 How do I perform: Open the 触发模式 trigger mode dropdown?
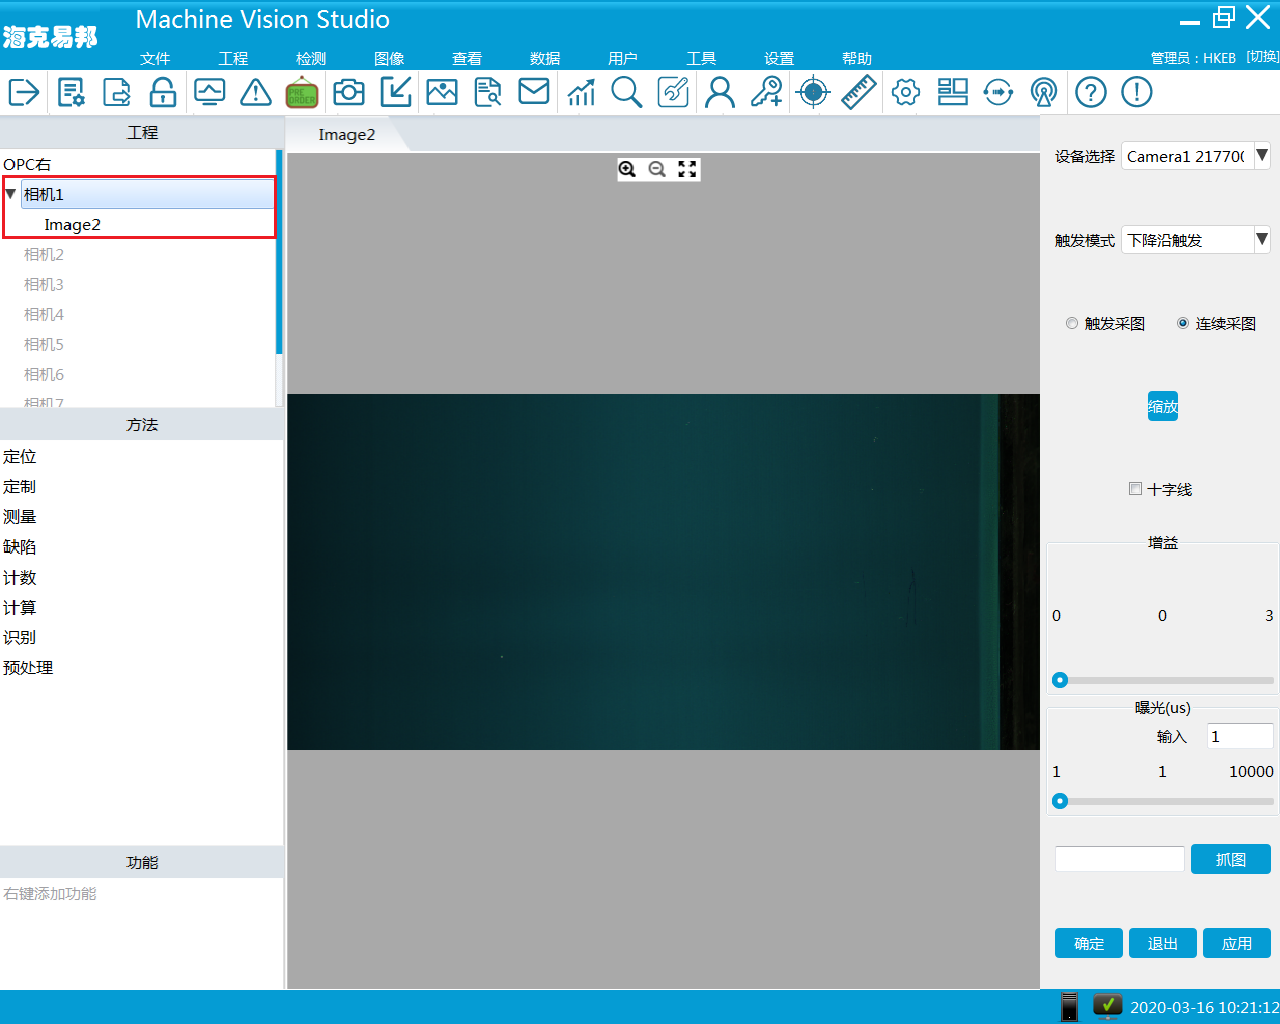pyautogui.click(x=1262, y=239)
